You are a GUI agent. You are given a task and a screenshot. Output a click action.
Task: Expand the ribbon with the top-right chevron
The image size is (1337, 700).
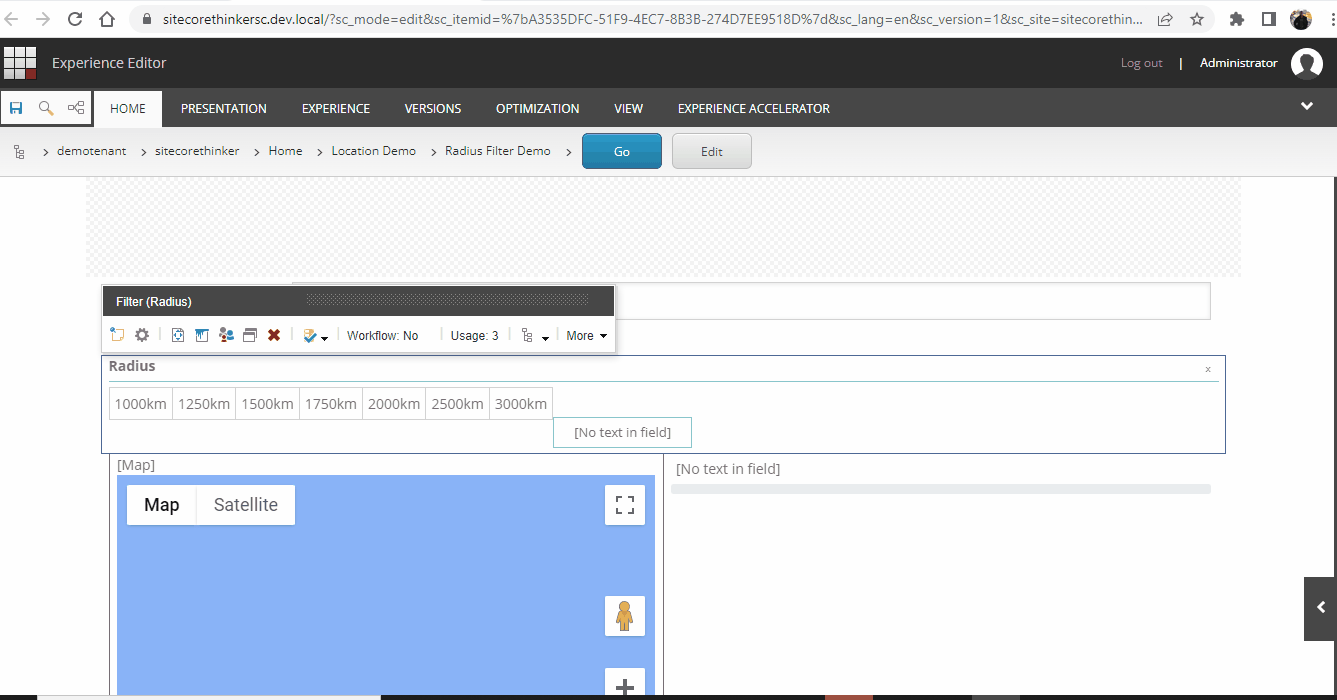tap(1307, 106)
